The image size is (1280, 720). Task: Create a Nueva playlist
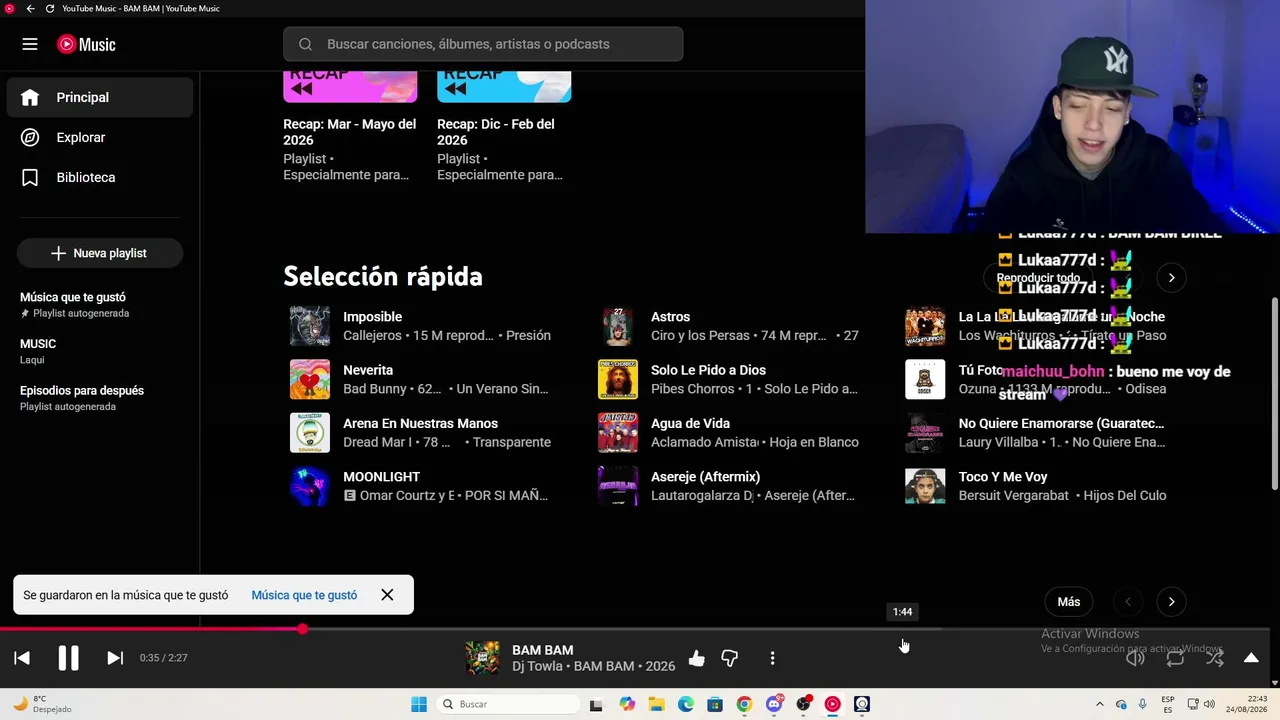[x=100, y=253]
